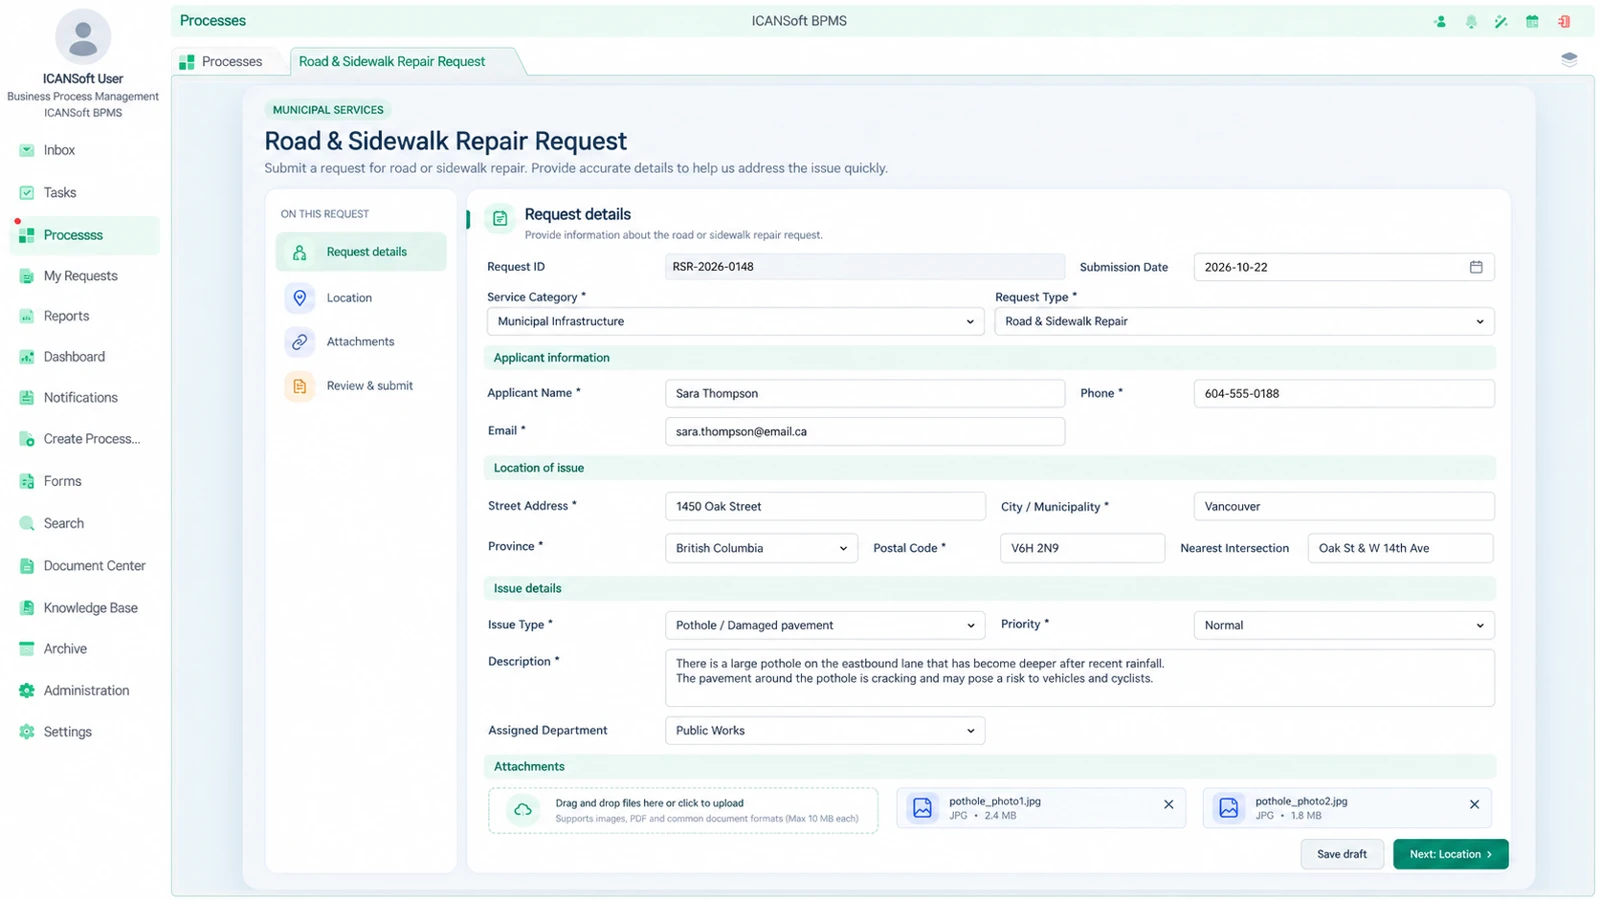Open Administration in the sidebar
Image resolution: width=1600 pixels, height=900 pixels.
84,690
